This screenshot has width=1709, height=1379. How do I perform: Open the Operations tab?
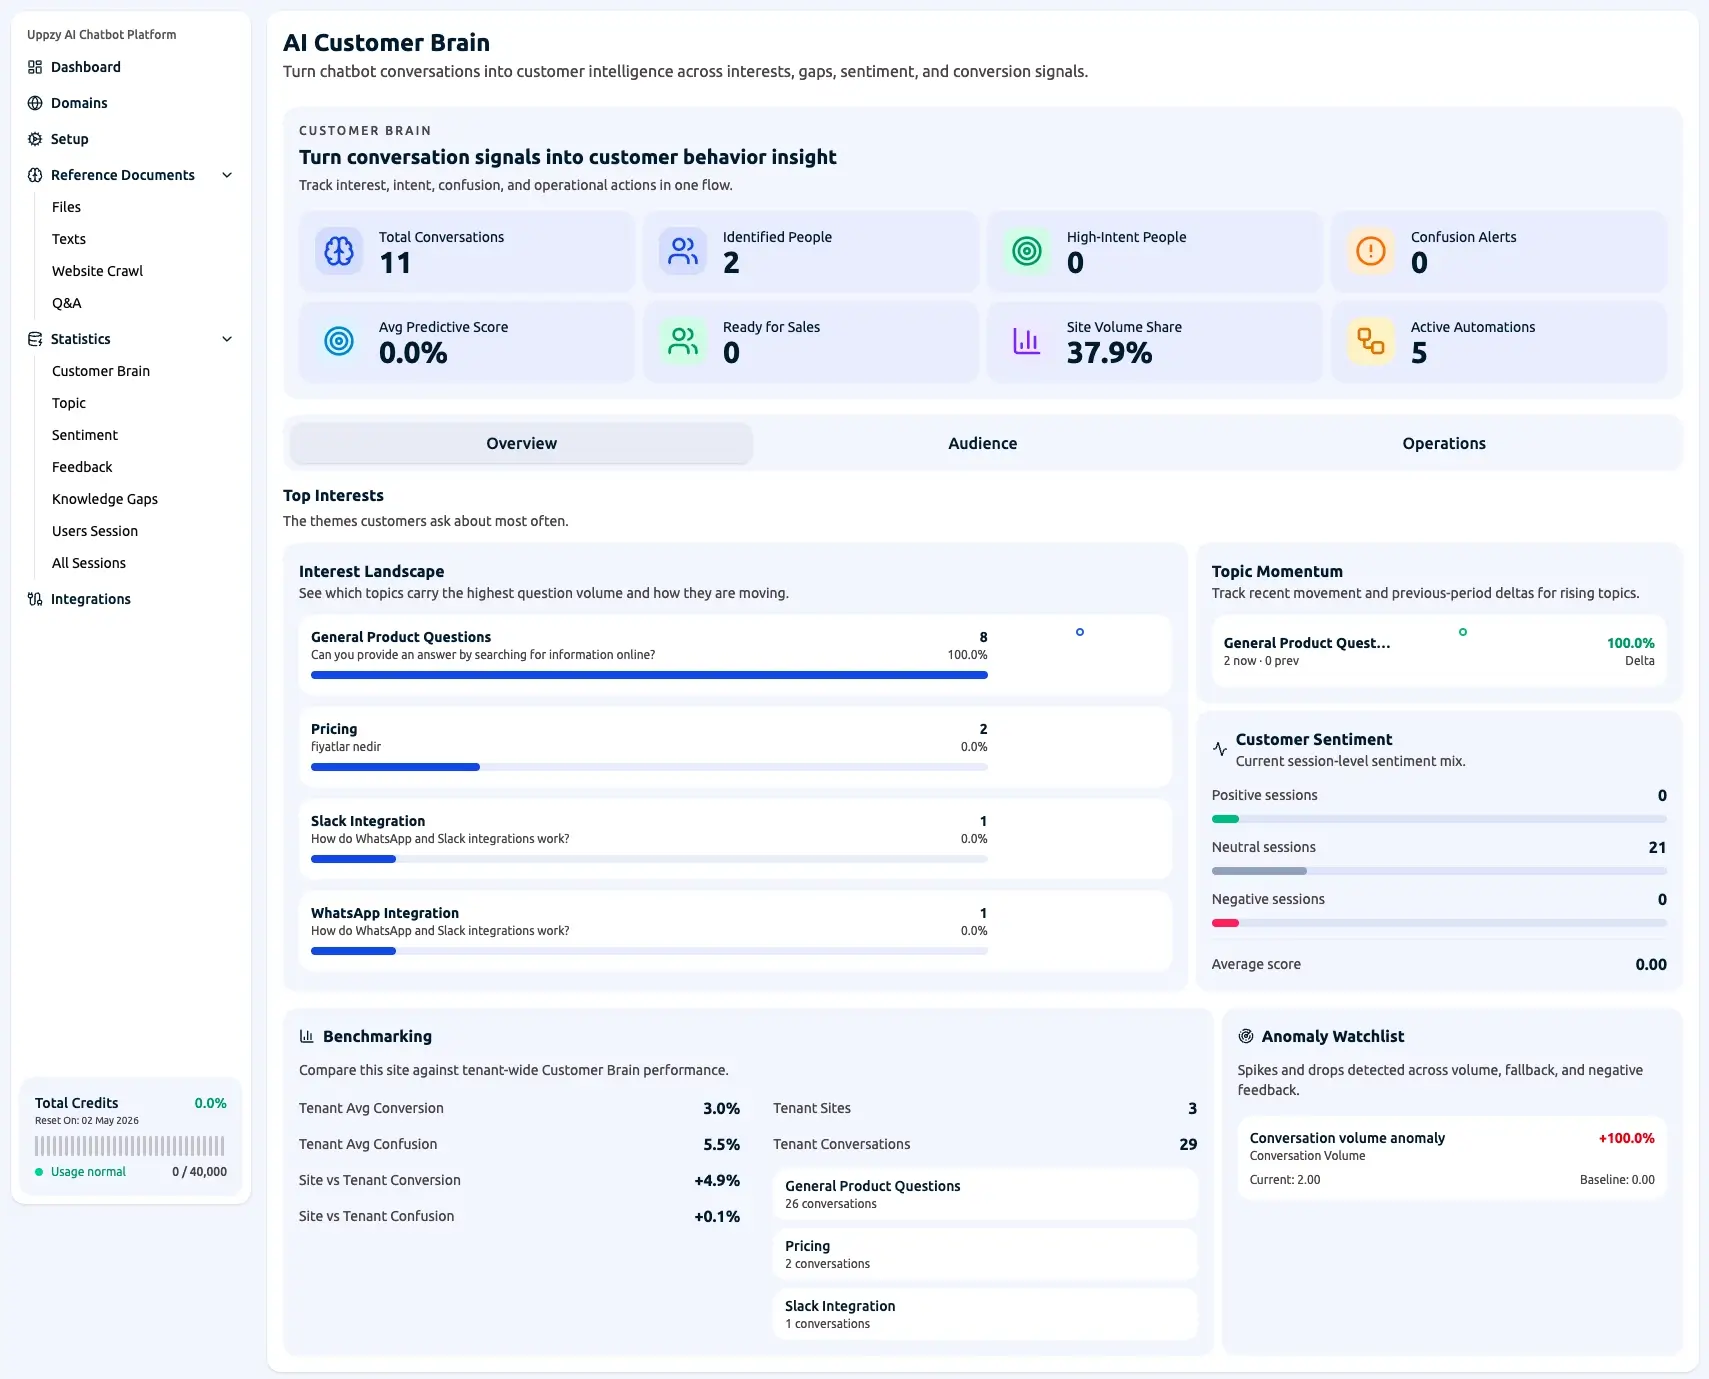[1443, 443]
